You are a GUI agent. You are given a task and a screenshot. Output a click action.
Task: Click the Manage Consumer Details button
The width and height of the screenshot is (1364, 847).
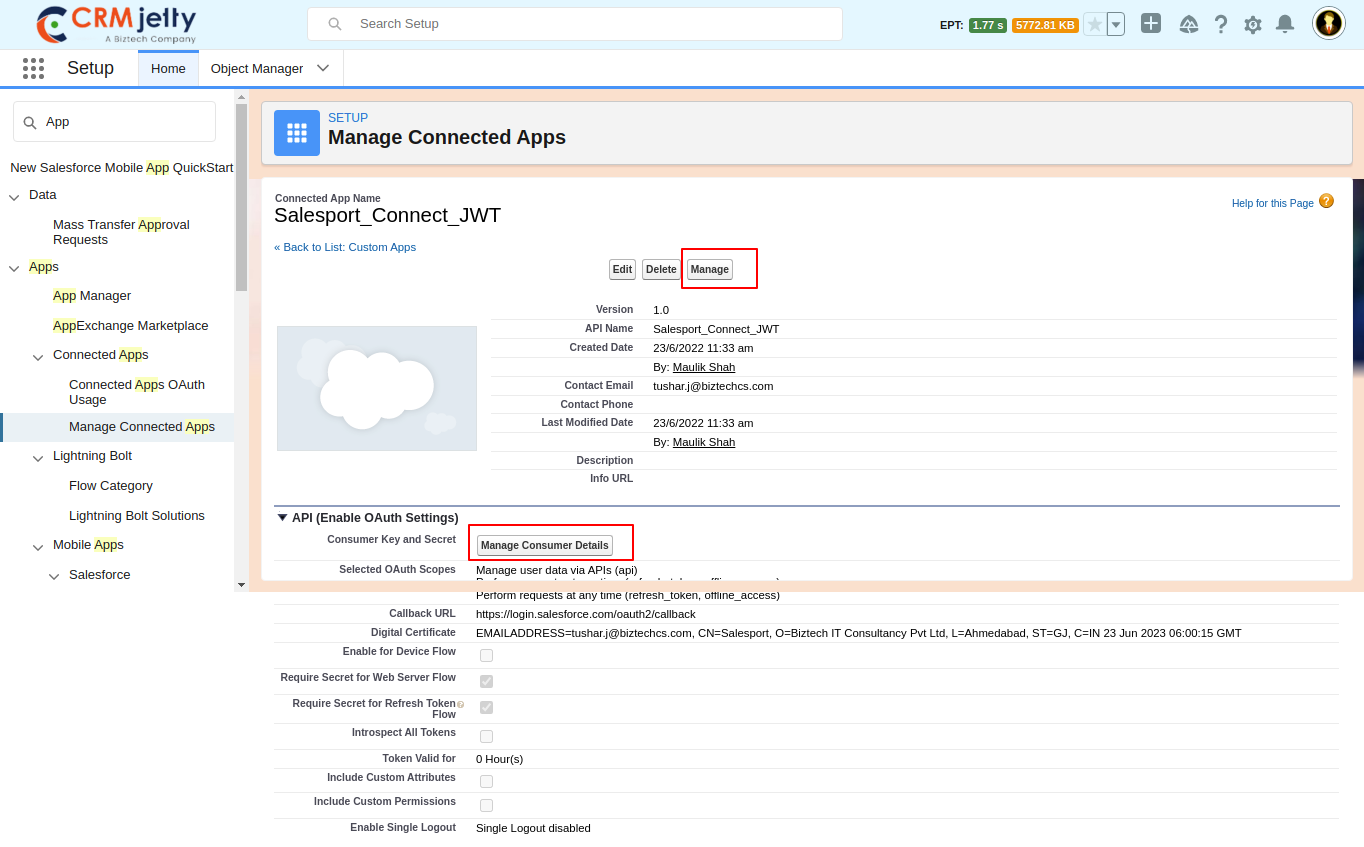545,545
